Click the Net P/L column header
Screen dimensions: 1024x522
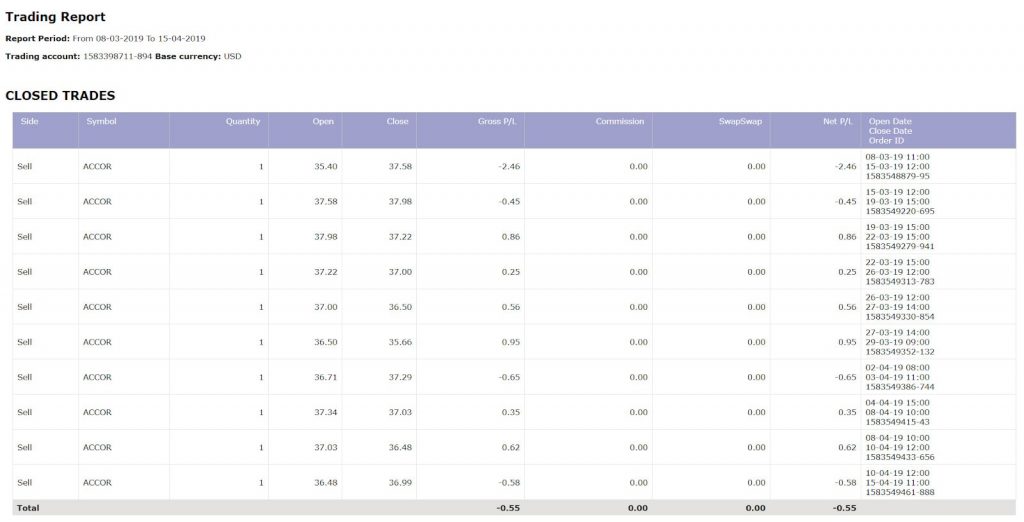pos(838,122)
